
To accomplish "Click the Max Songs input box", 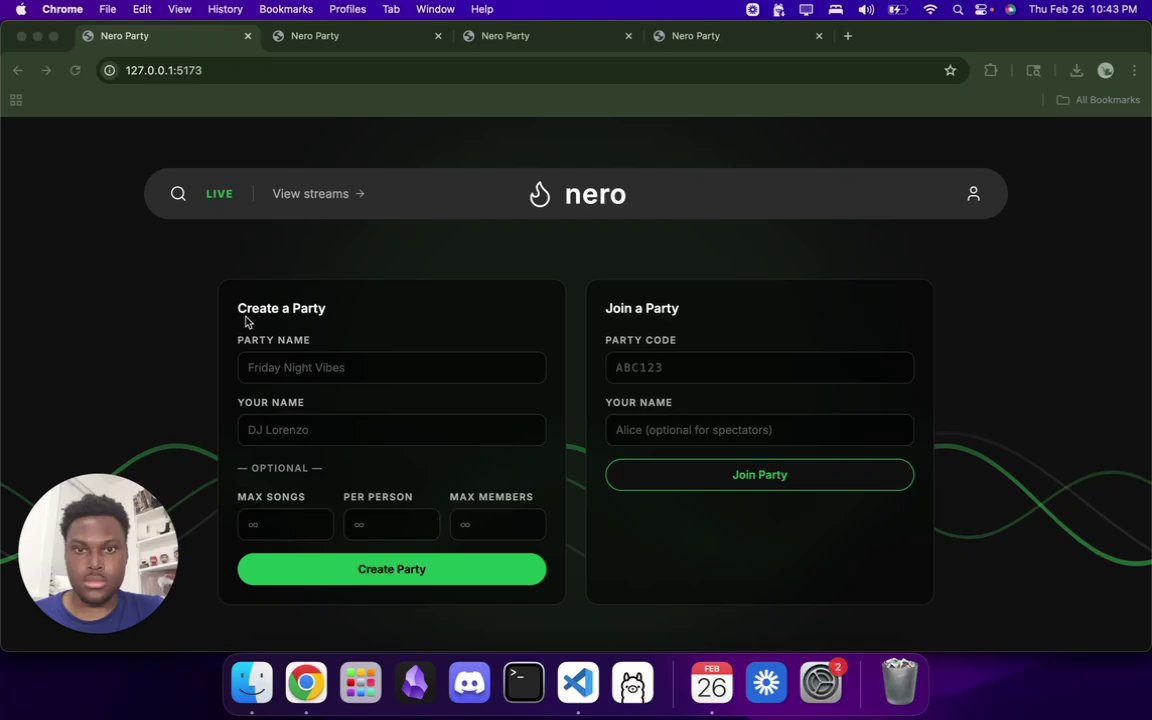I will point(285,525).
